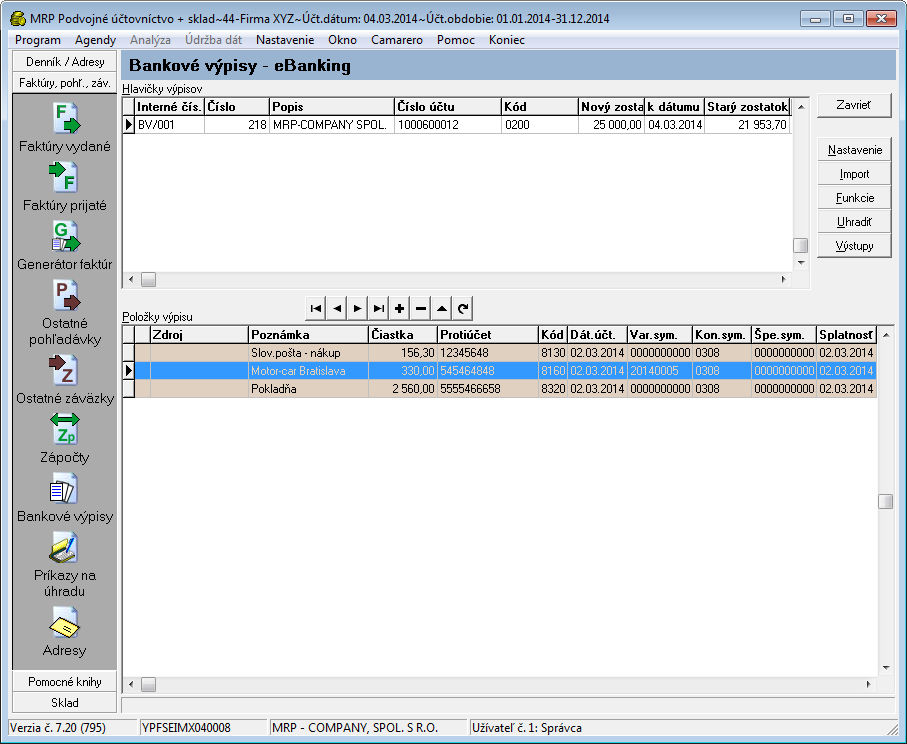The height and width of the screenshot is (744, 907).
Task: Click right scroll arrow of items grid
Action: tap(868, 684)
